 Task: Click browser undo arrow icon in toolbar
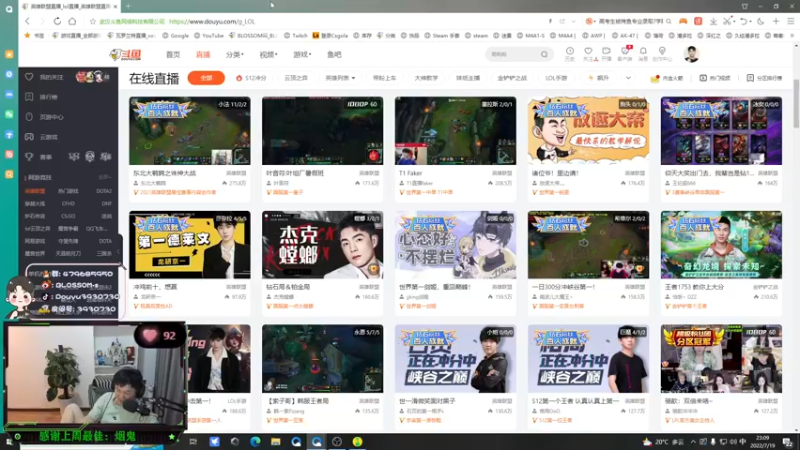coord(744,21)
